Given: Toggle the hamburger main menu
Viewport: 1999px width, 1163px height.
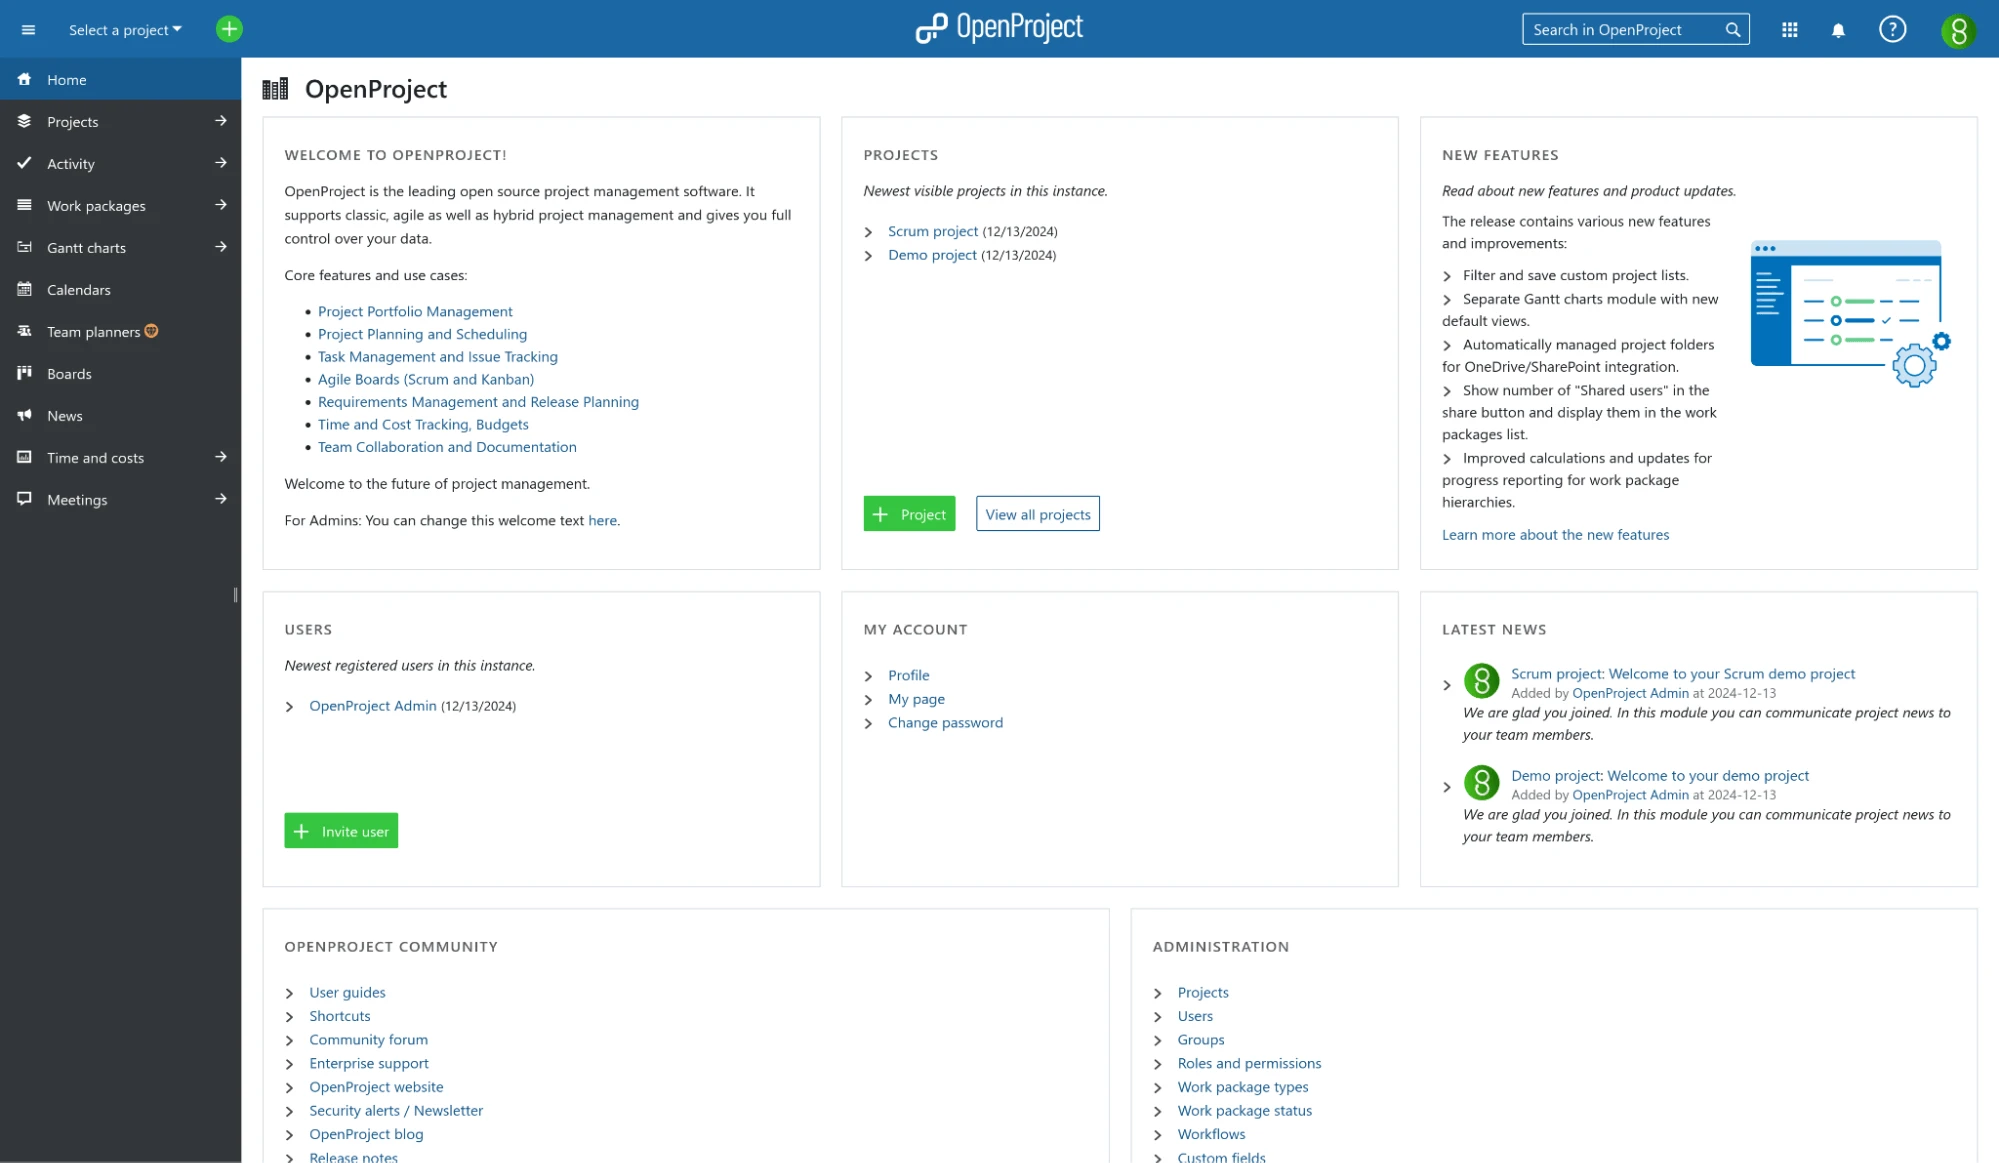Looking at the screenshot, I should click(x=28, y=29).
